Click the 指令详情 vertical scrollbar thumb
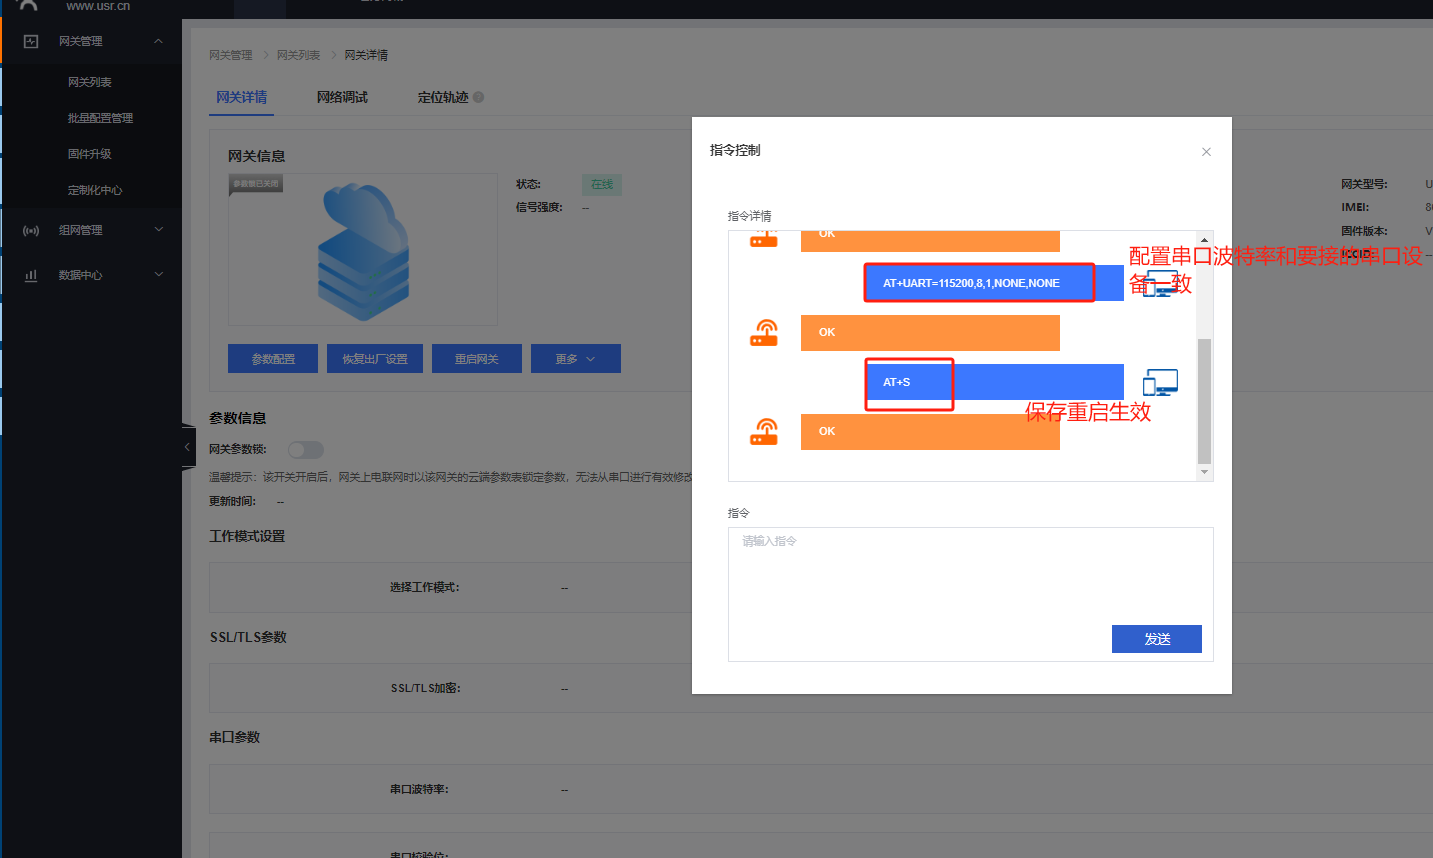 [1204, 400]
